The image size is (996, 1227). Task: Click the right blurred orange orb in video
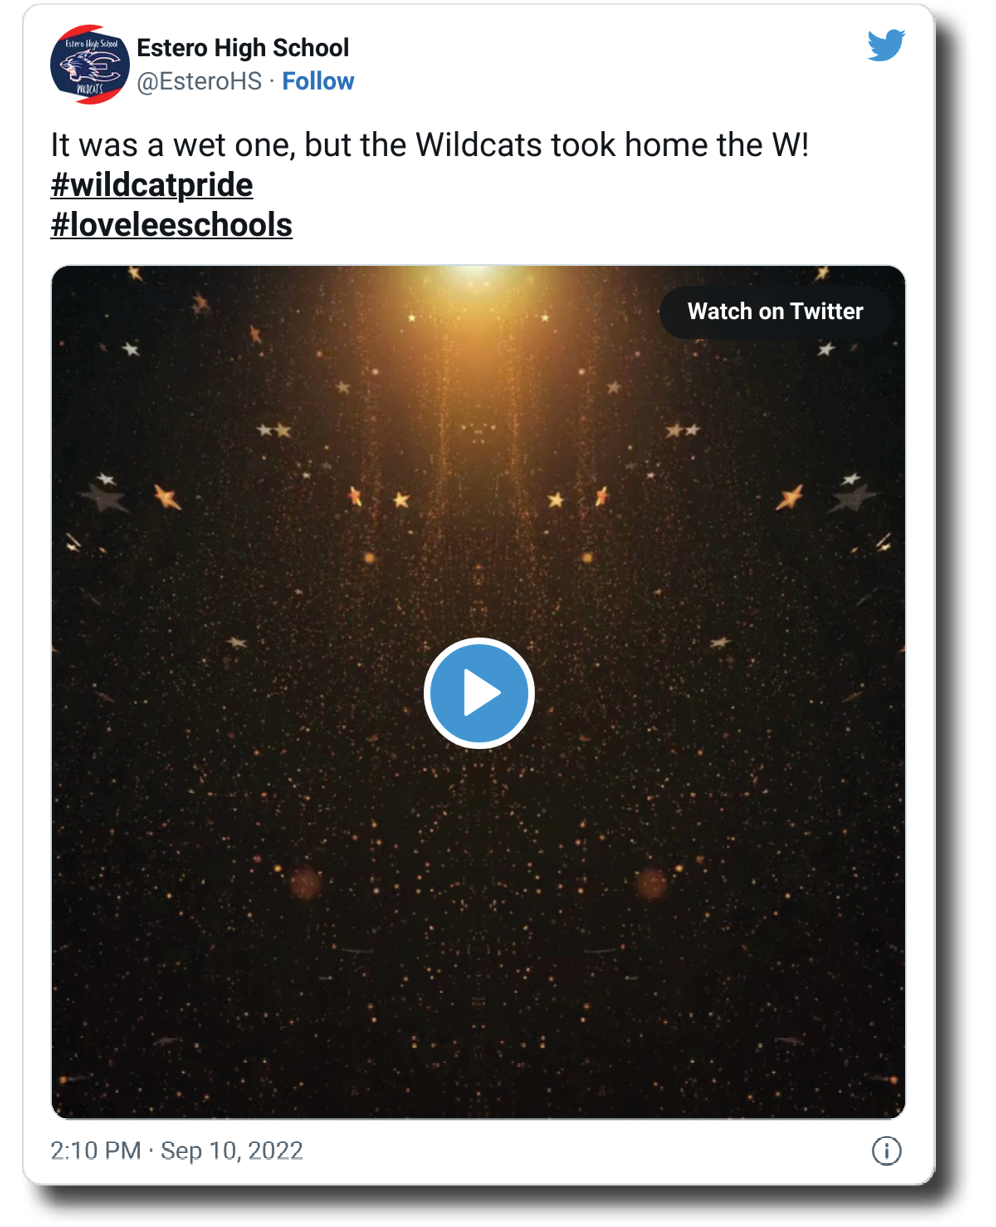pyautogui.click(x=651, y=882)
